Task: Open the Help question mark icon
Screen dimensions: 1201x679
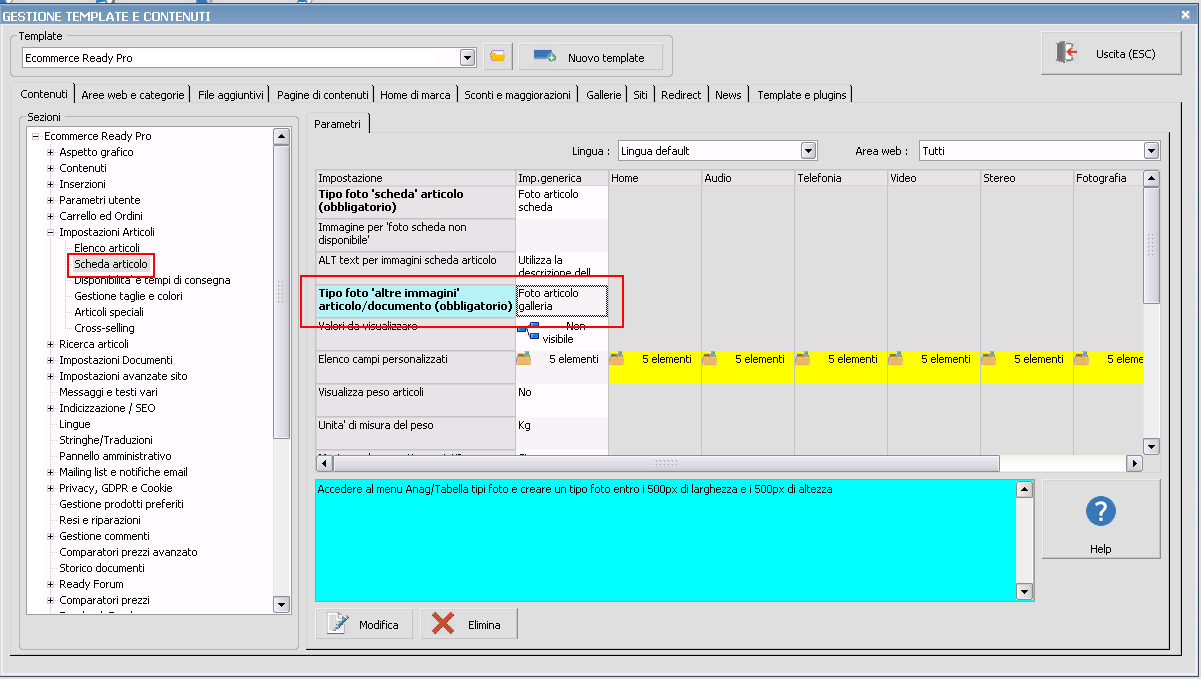Action: click(1101, 511)
